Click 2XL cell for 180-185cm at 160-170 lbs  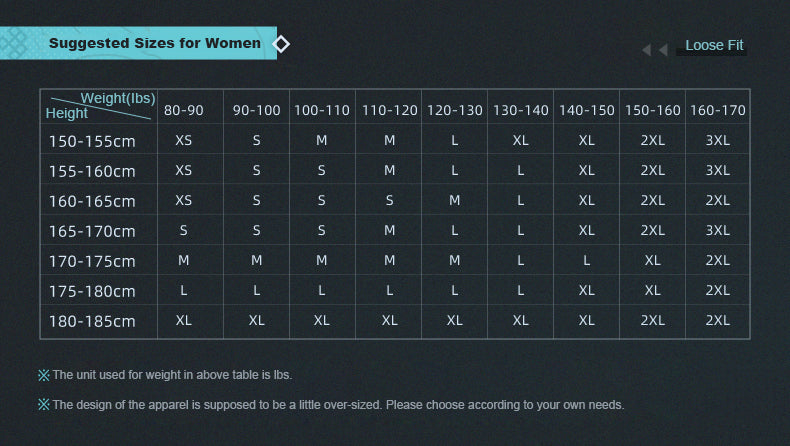point(717,320)
